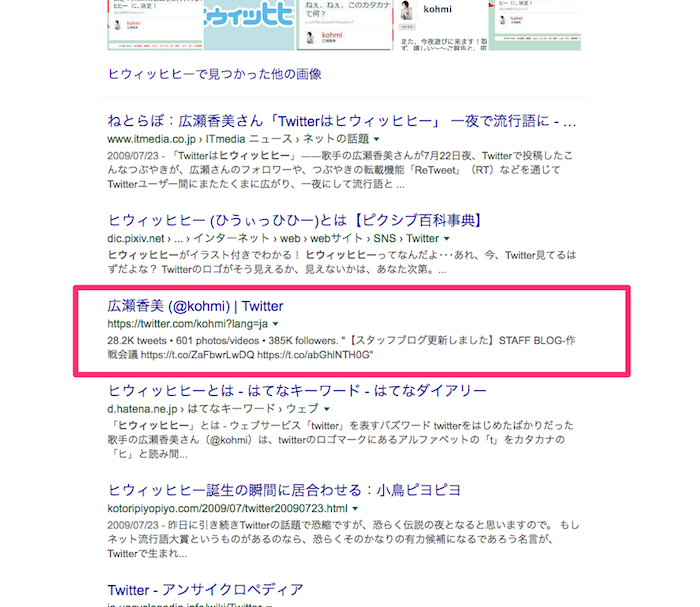Open the はてなキーワード ヒウィッヒヒー result

point(296,390)
